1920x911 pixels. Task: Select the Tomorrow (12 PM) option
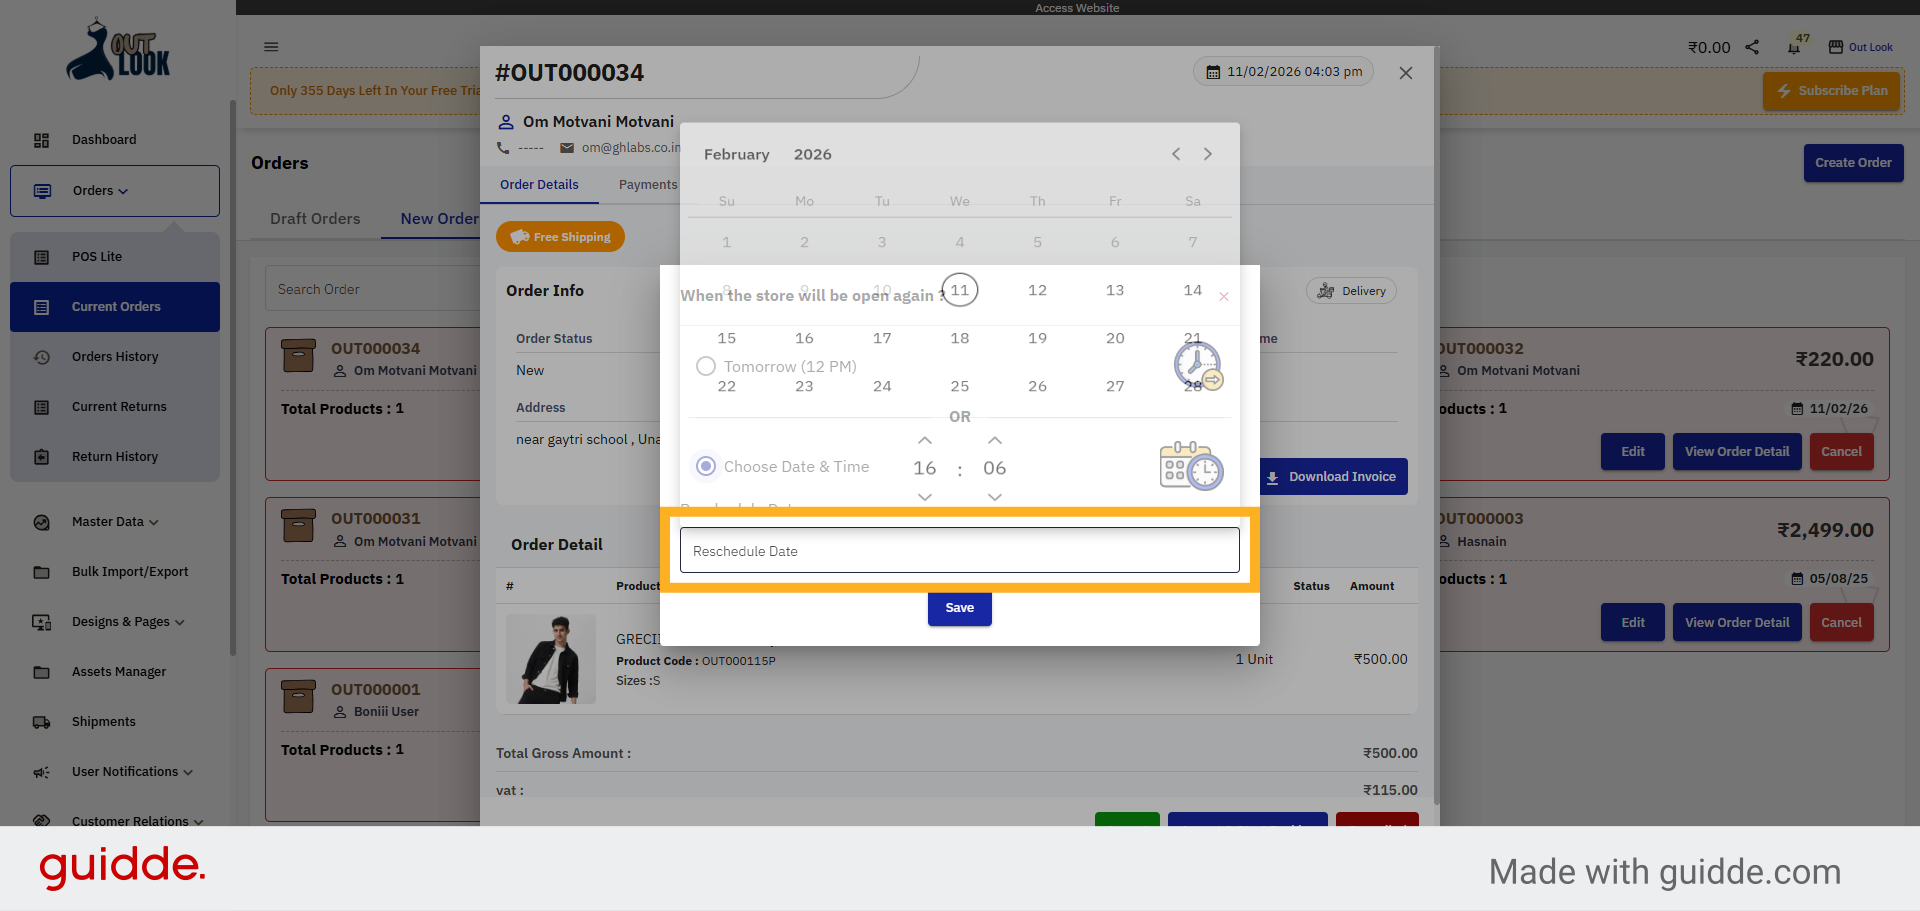point(706,366)
